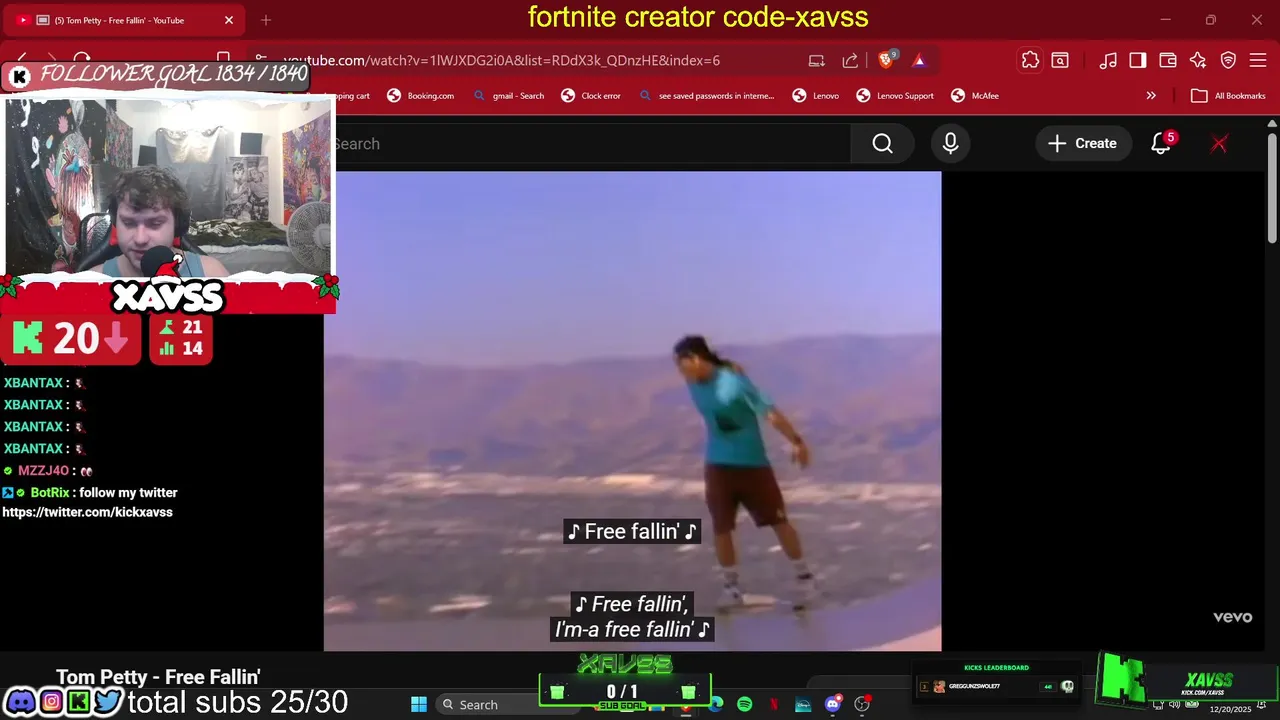Install page as app icon in the address bar
The width and height of the screenshot is (1280, 720).
[817, 60]
